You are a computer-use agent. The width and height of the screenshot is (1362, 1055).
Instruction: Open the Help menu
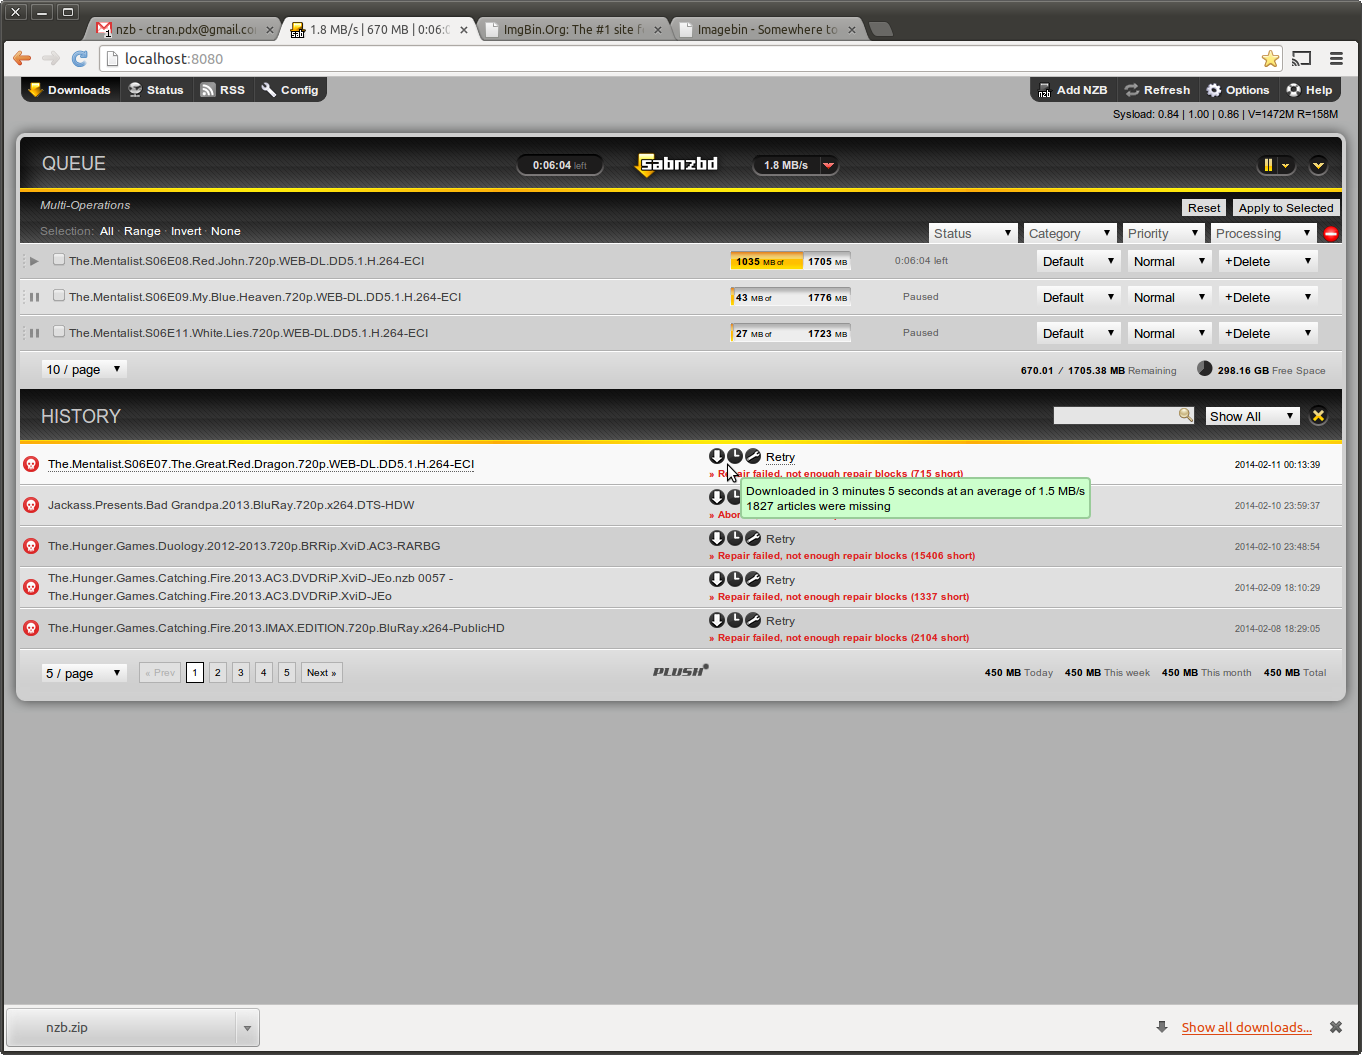(x=1309, y=90)
